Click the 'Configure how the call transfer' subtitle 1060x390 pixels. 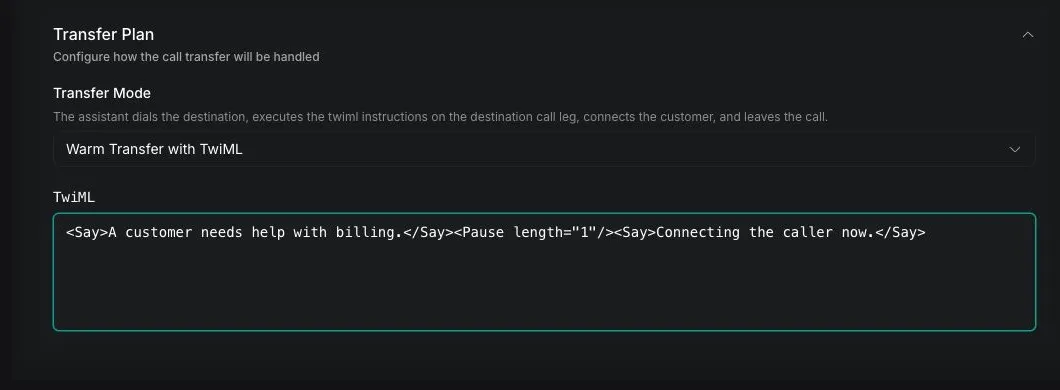186,57
